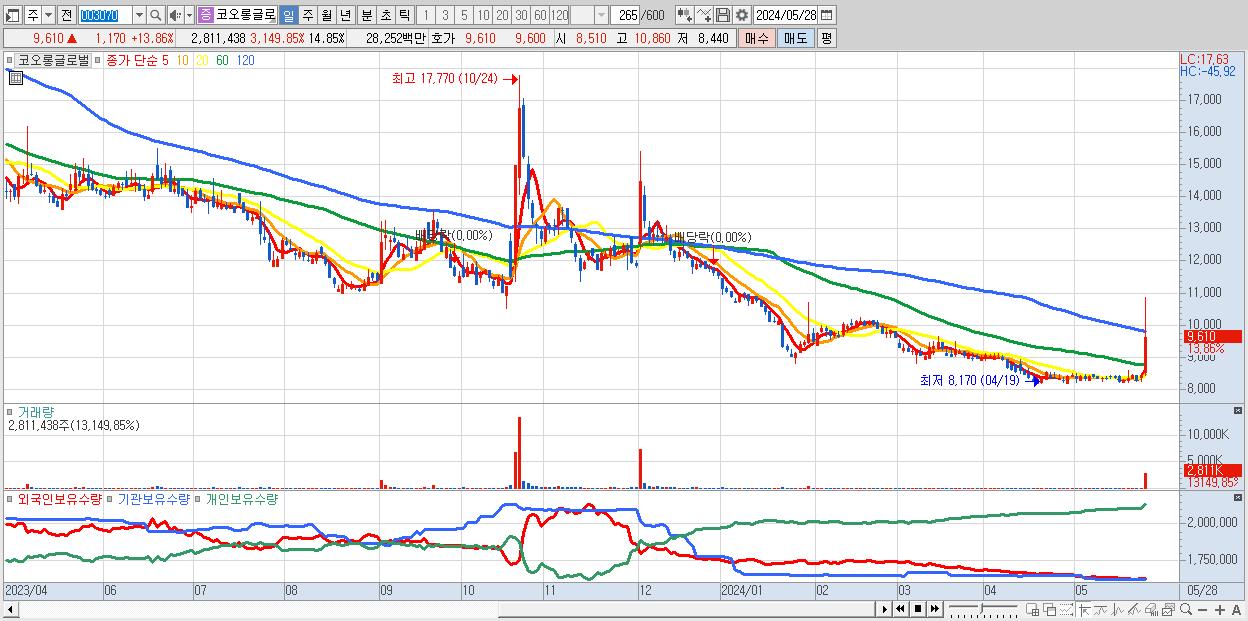Click the horizontal scrollbar left arrow
Image resolution: width=1248 pixels, height=621 pixels.
point(10,609)
